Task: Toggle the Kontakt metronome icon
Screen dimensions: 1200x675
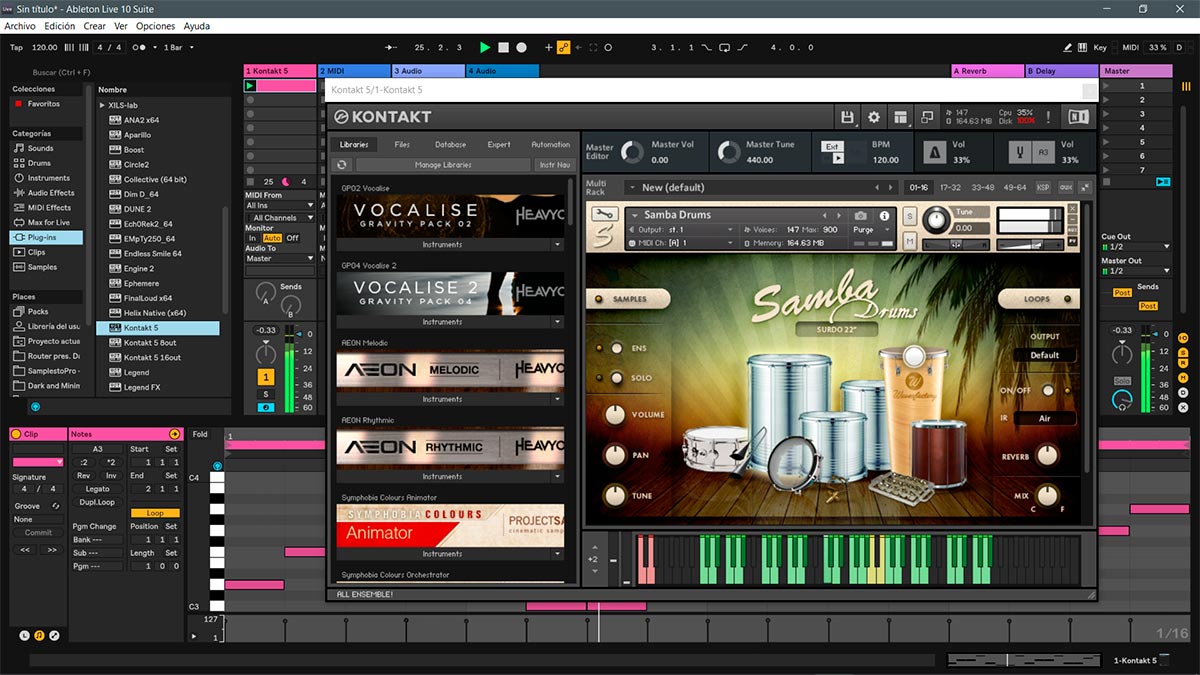Action: tap(934, 152)
